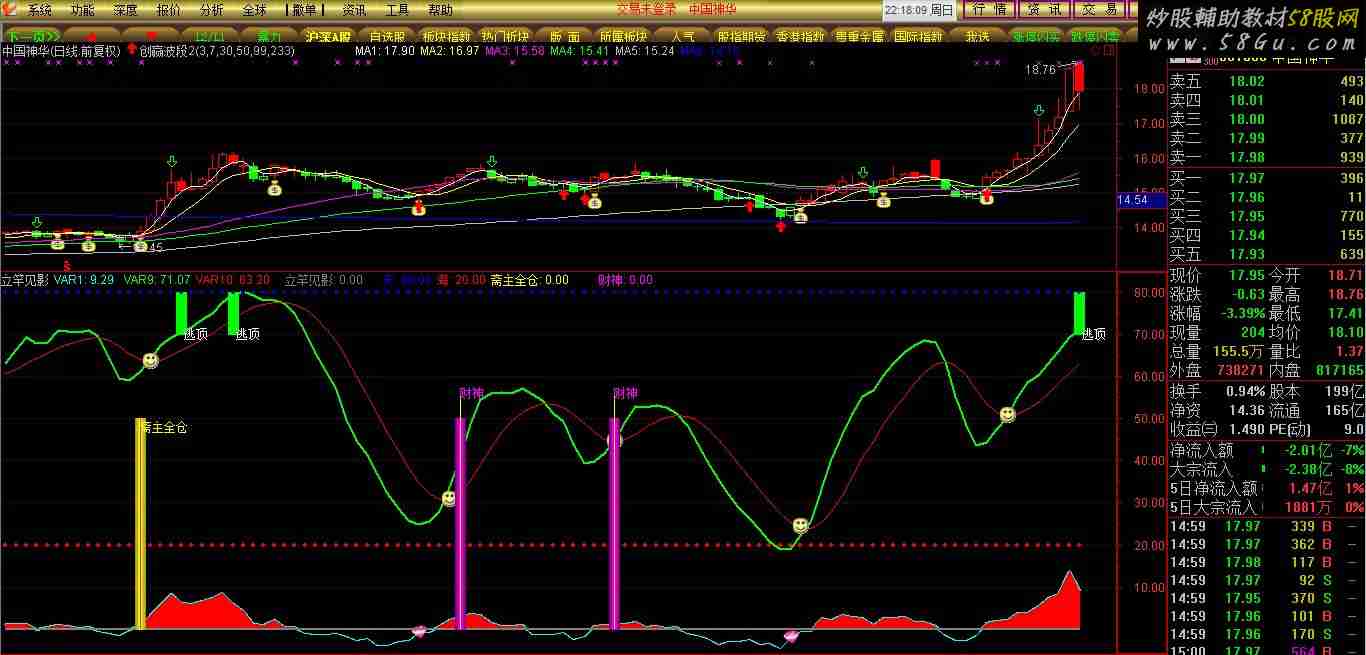This screenshot has height=655, width=1366.
Task: Click the 行情 button at top right
Action: point(989,10)
